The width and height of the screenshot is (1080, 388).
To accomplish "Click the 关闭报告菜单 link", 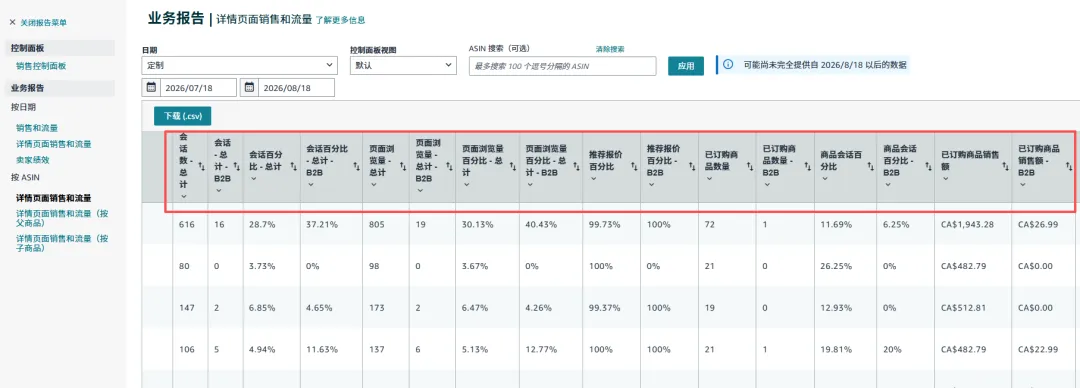I will (43, 23).
